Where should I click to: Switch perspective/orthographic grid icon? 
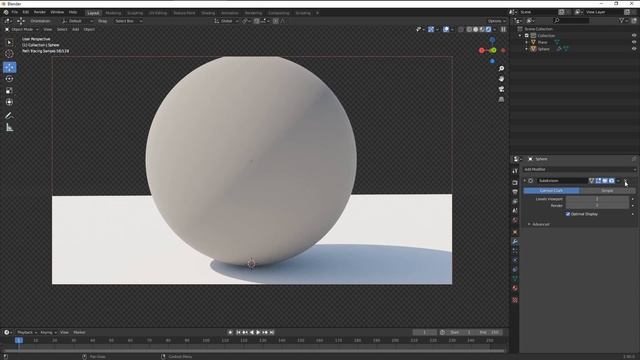[501, 99]
